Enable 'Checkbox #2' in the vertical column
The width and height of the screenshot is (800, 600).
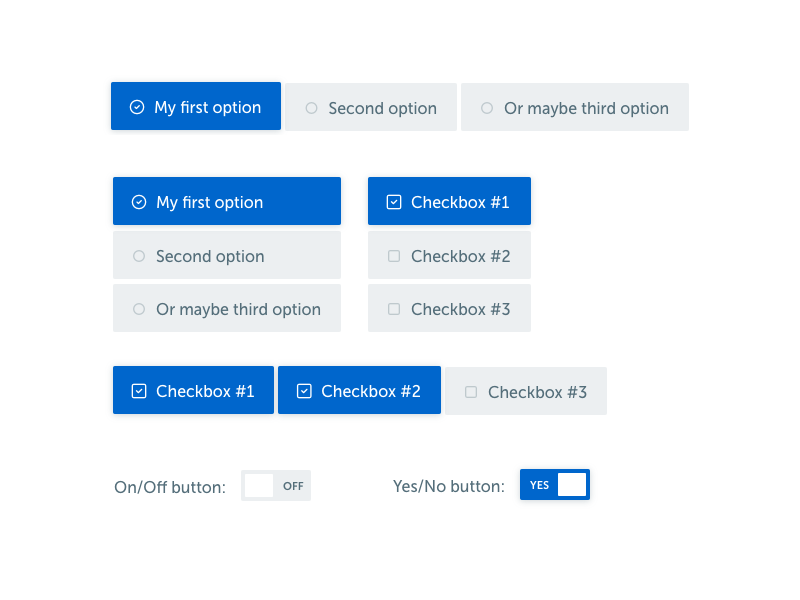449,256
